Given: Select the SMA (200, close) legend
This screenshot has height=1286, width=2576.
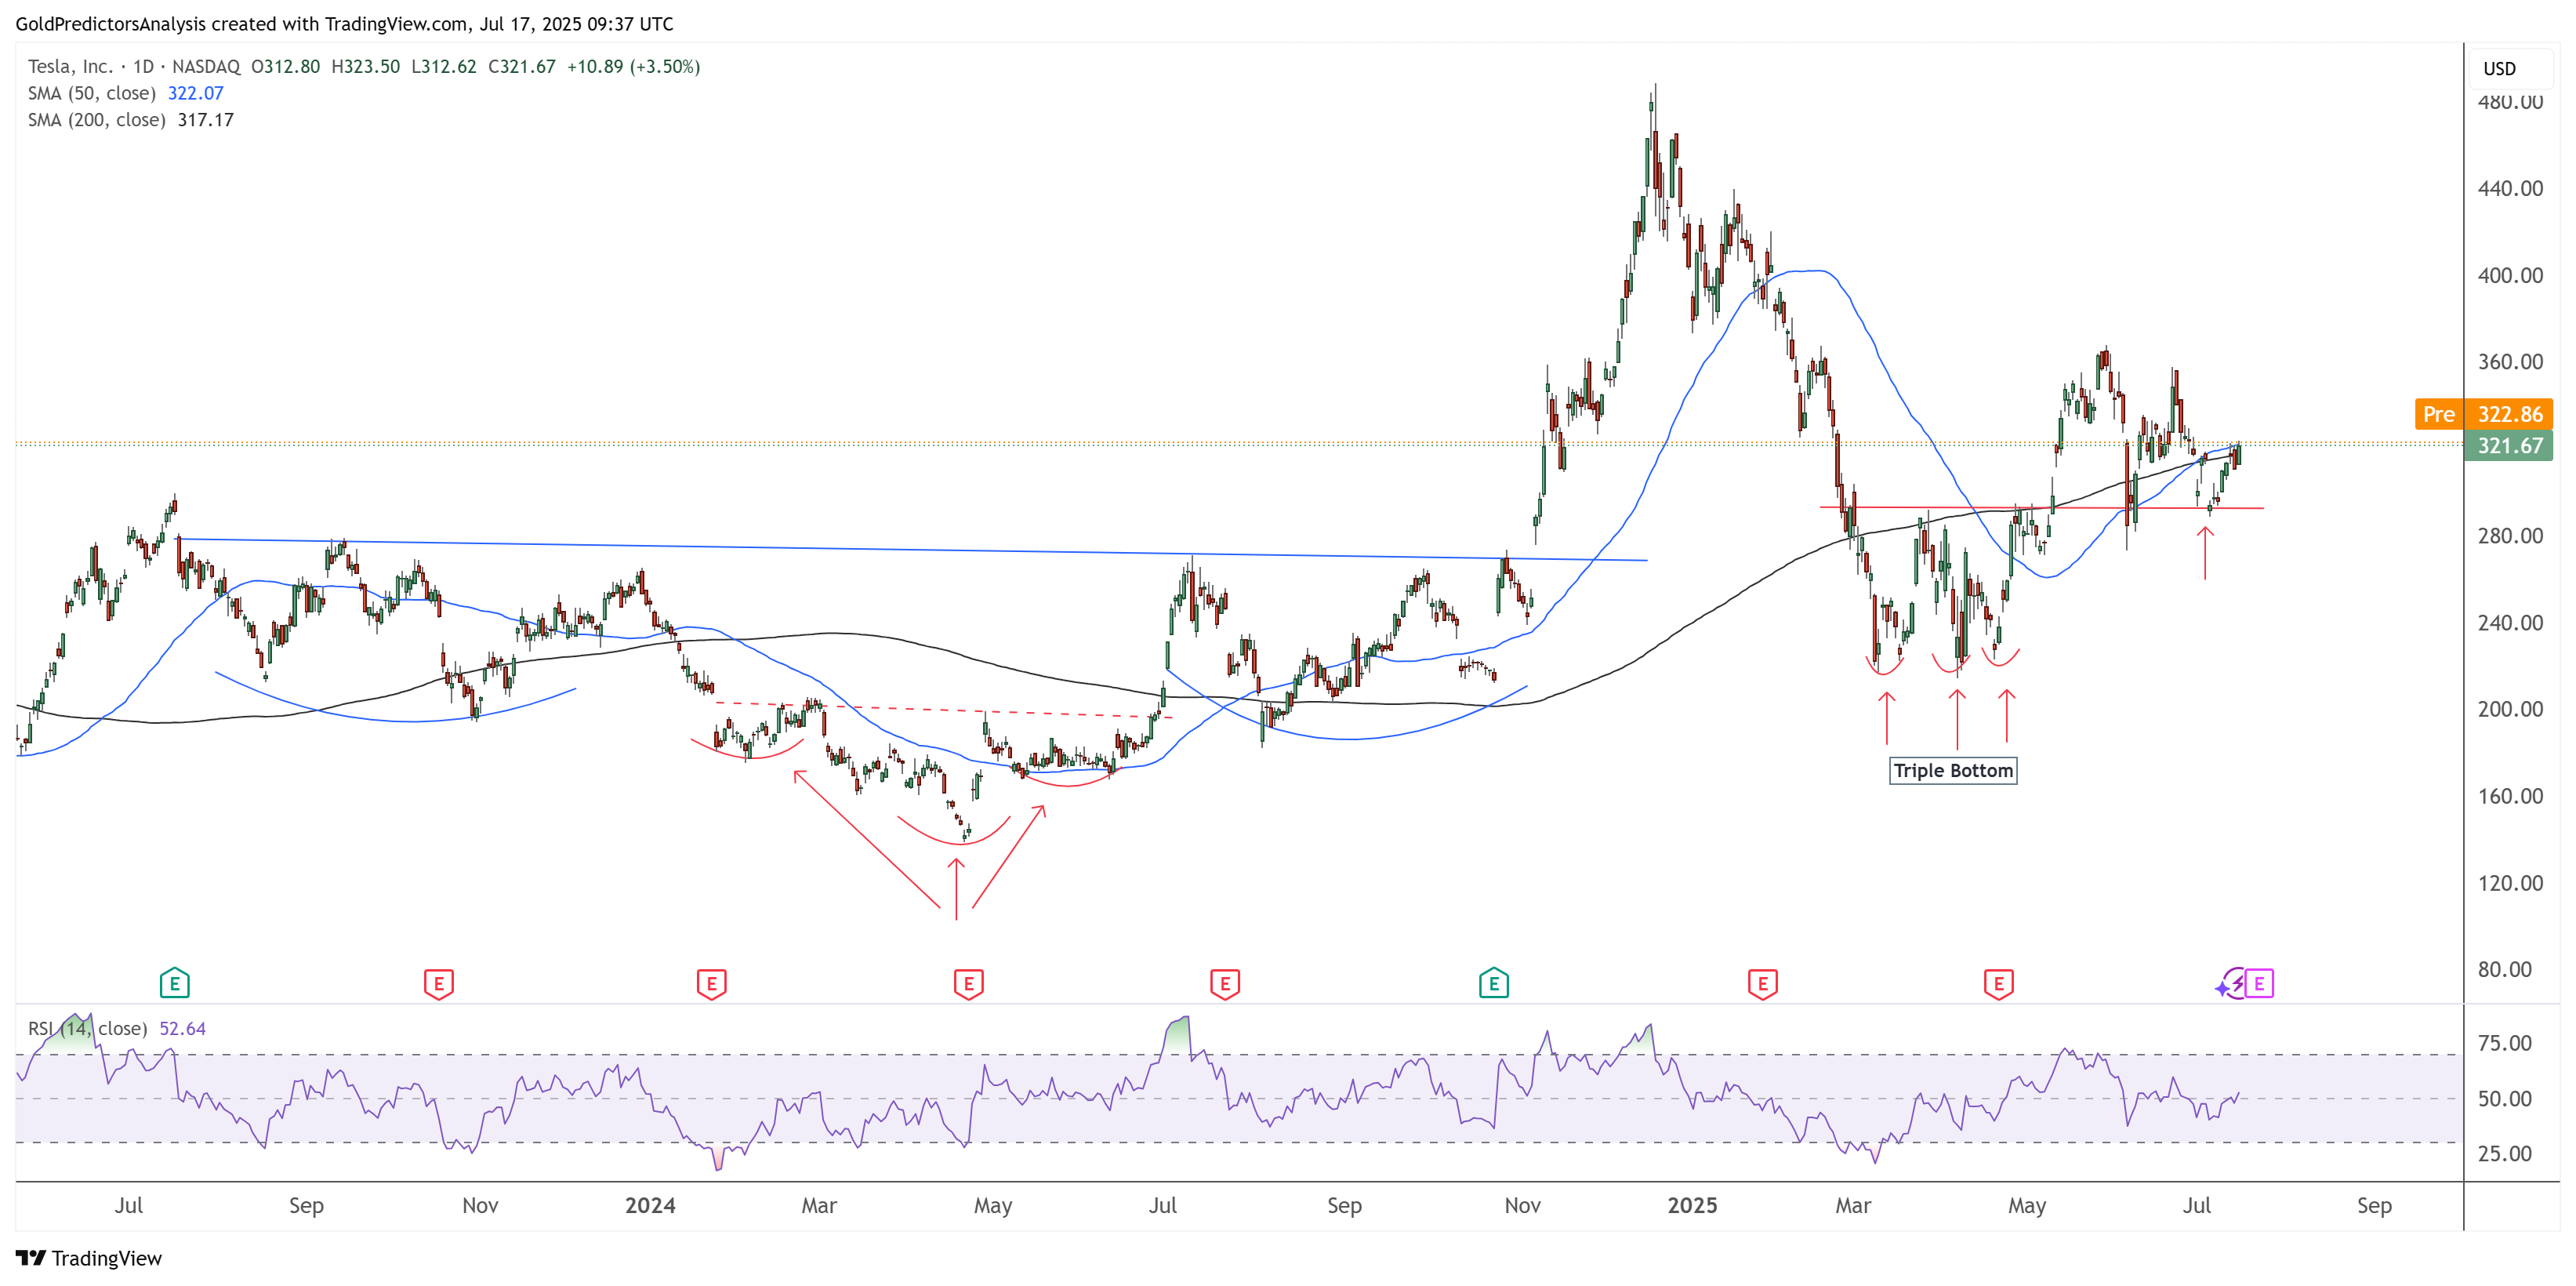Looking at the screenshot, I should pos(97,120).
